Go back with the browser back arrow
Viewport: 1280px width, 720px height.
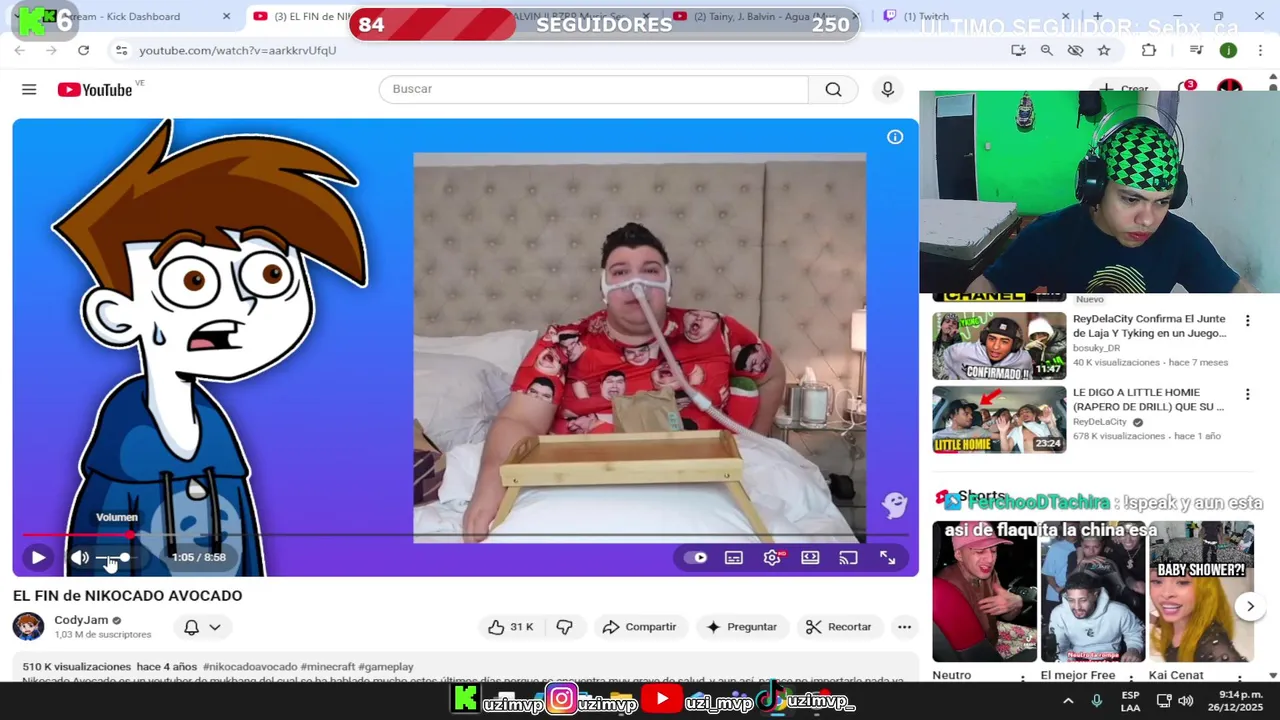click(x=20, y=50)
